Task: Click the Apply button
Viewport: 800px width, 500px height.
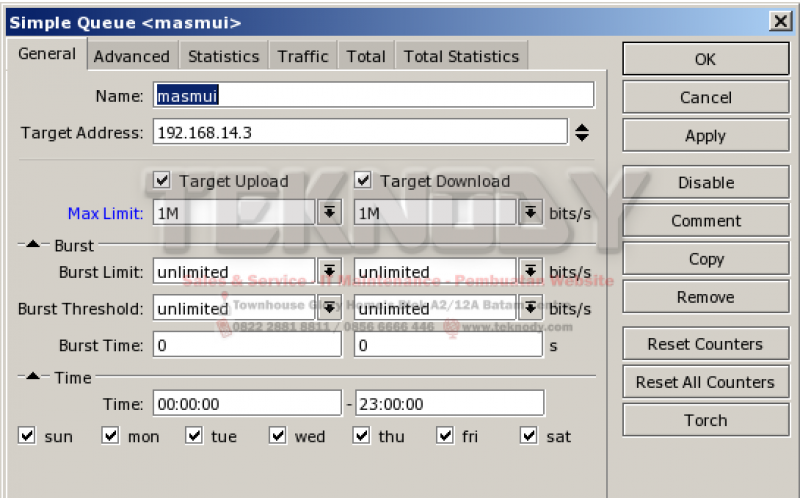Action: pos(706,136)
